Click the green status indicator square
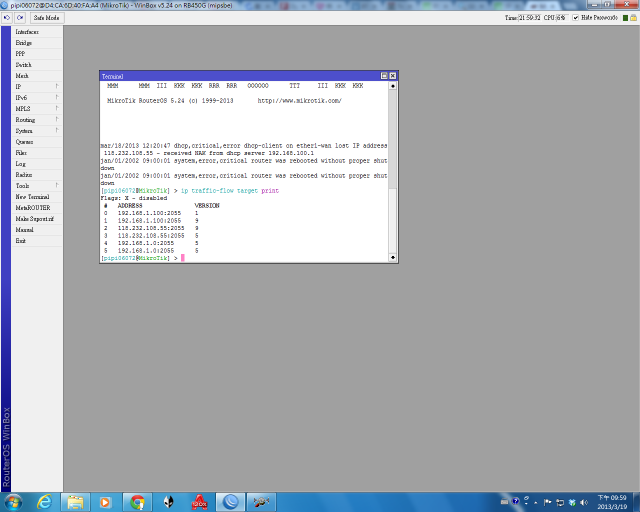 click(625, 18)
